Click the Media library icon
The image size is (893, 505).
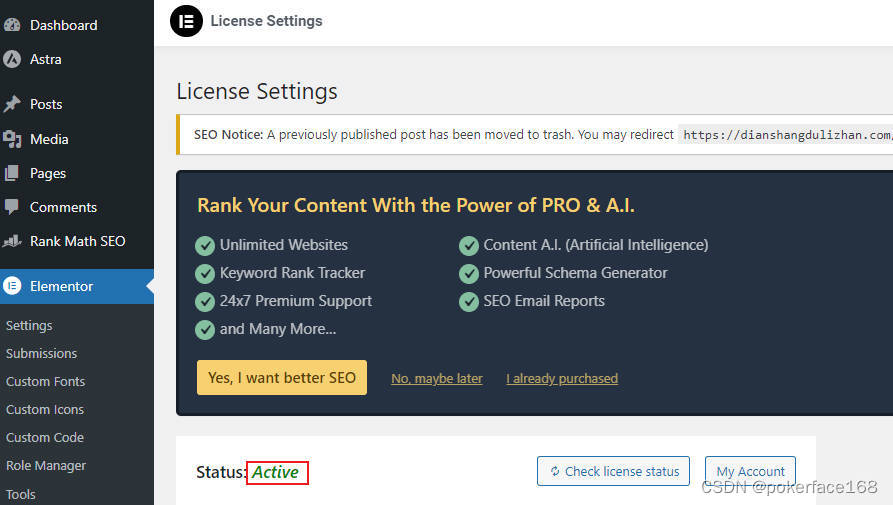(x=12, y=139)
